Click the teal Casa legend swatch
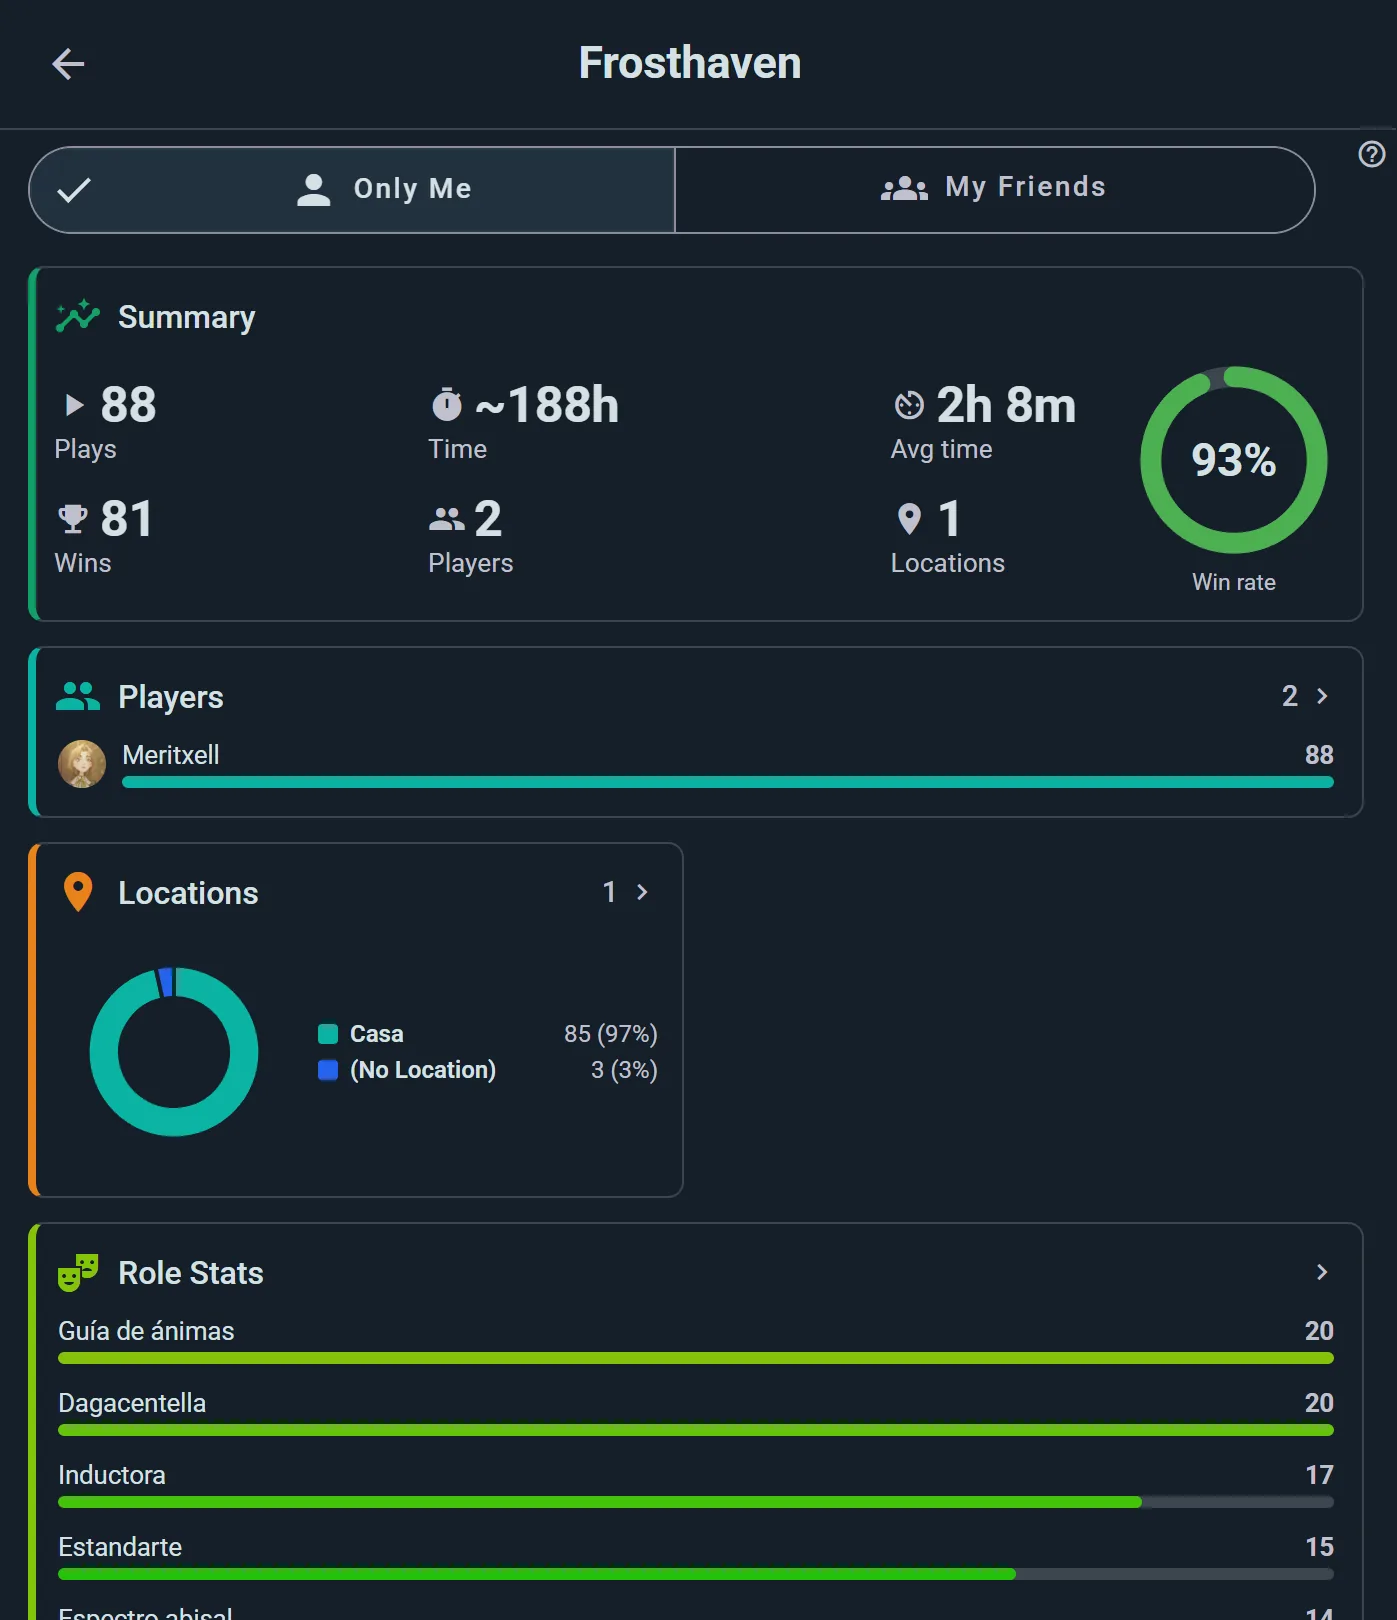This screenshot has height=1620, width=1397. click(328, 1033)
